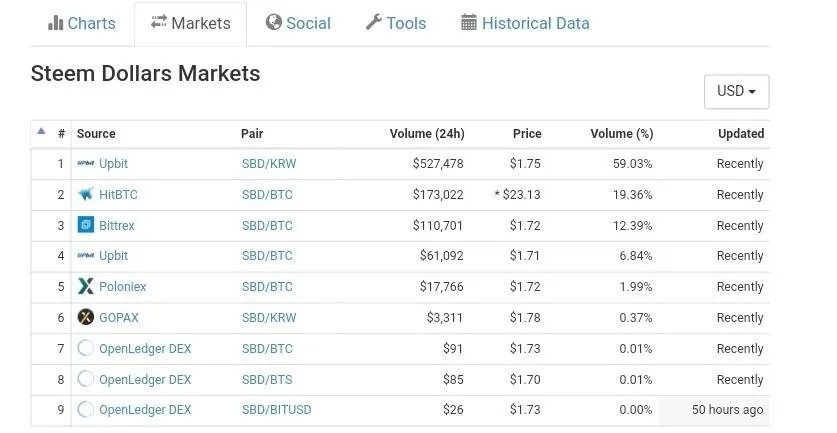Sort table by Volume (24h) column

pos(427,133)
